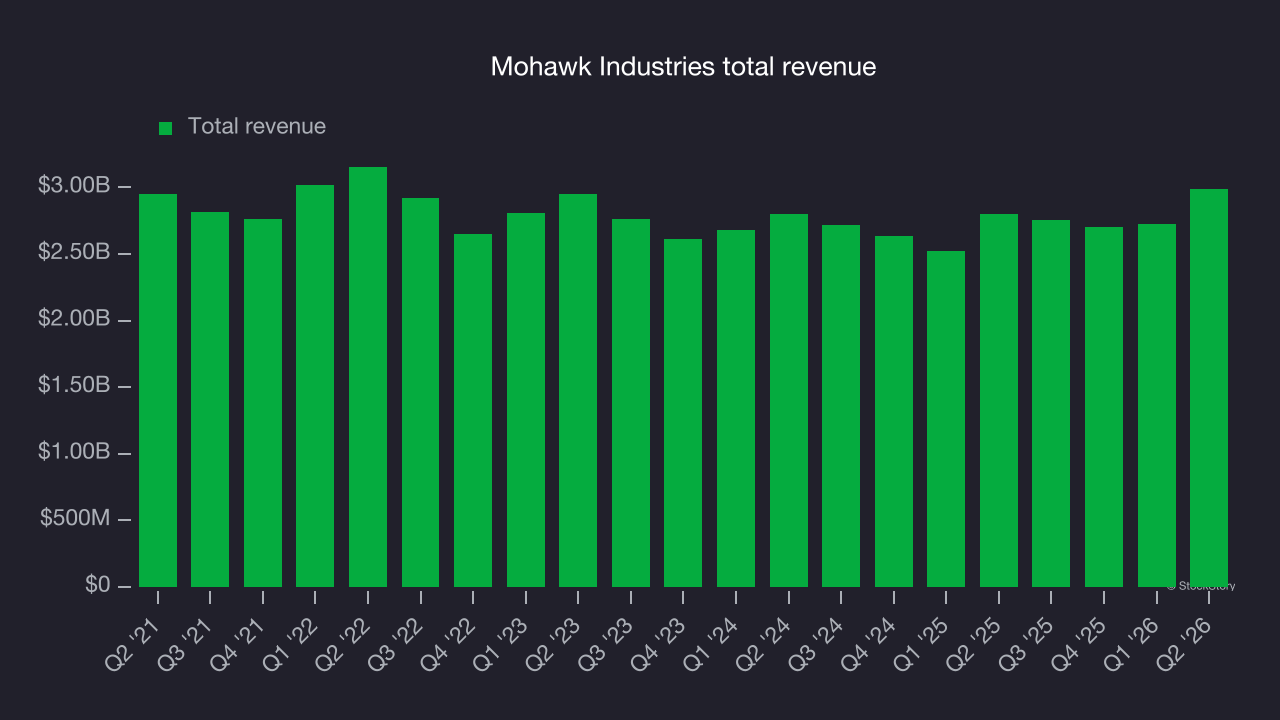
Task: Click the Q4 '24 revenue bar
Action: [894, 411]
